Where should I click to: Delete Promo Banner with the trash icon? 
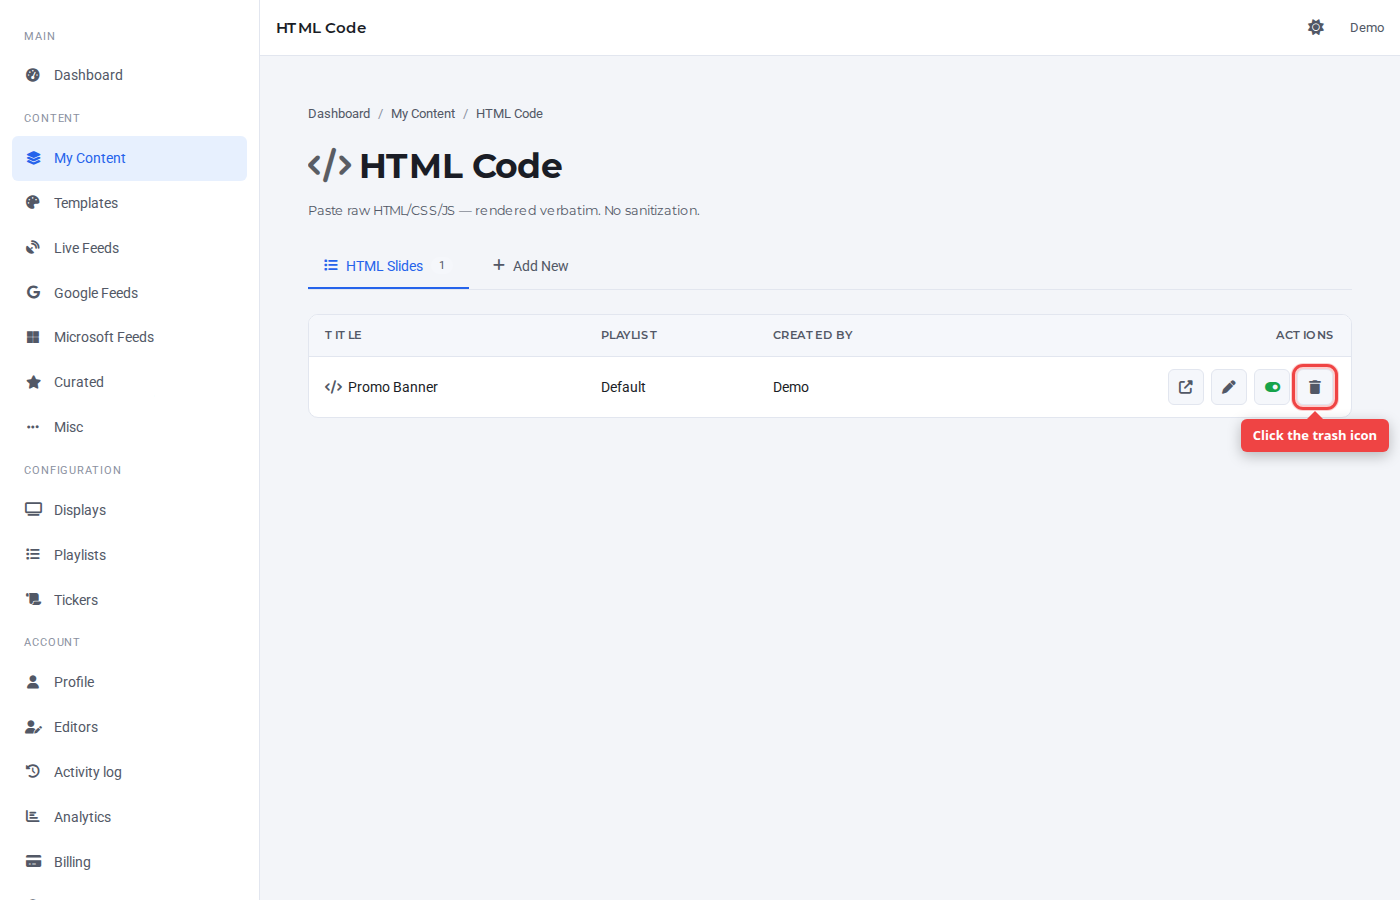[x=1315, y=387]
